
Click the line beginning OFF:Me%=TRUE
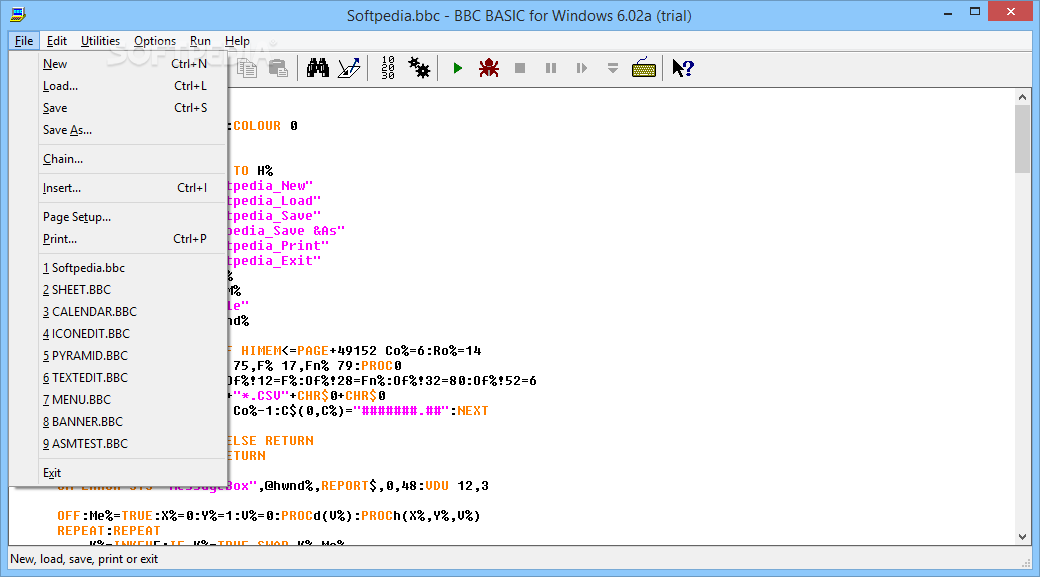(x=269, y=515)
